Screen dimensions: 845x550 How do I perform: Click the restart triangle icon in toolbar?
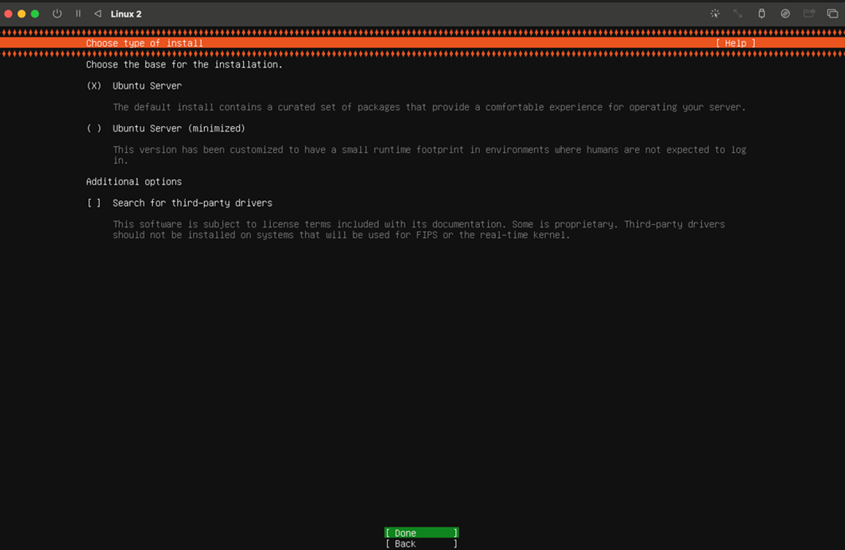[x=98, y=14]
